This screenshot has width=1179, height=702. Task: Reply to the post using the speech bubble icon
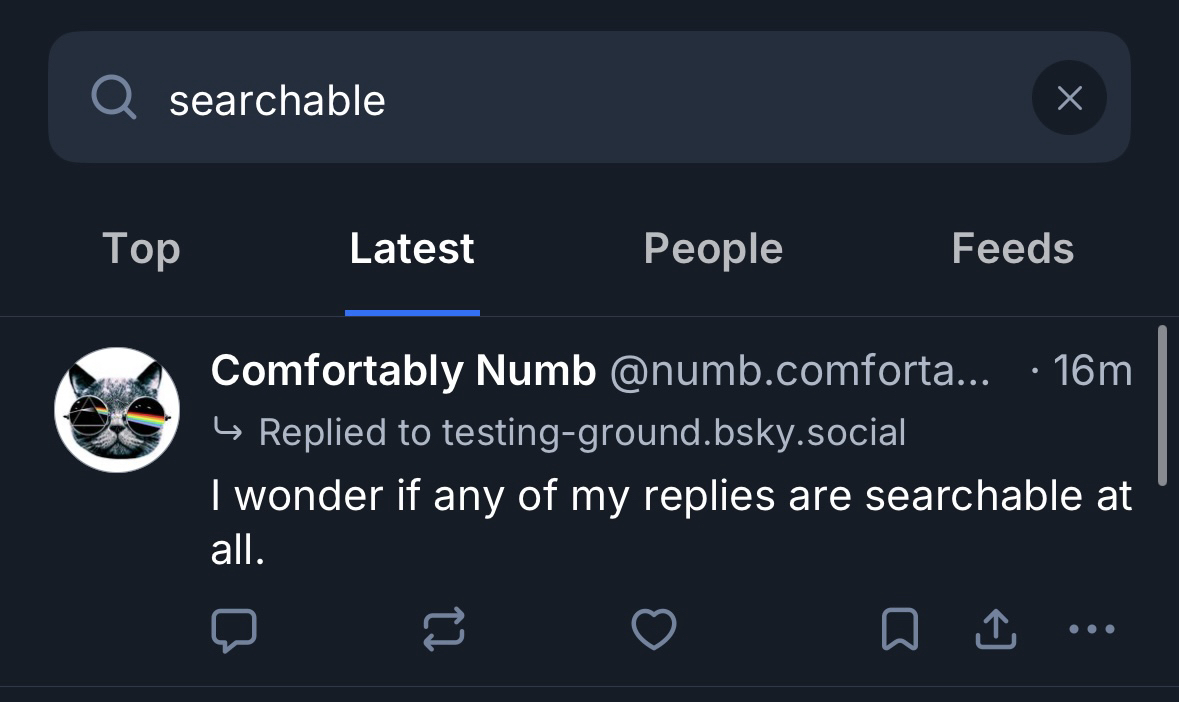pyautogui.click(x=234, y=630)
